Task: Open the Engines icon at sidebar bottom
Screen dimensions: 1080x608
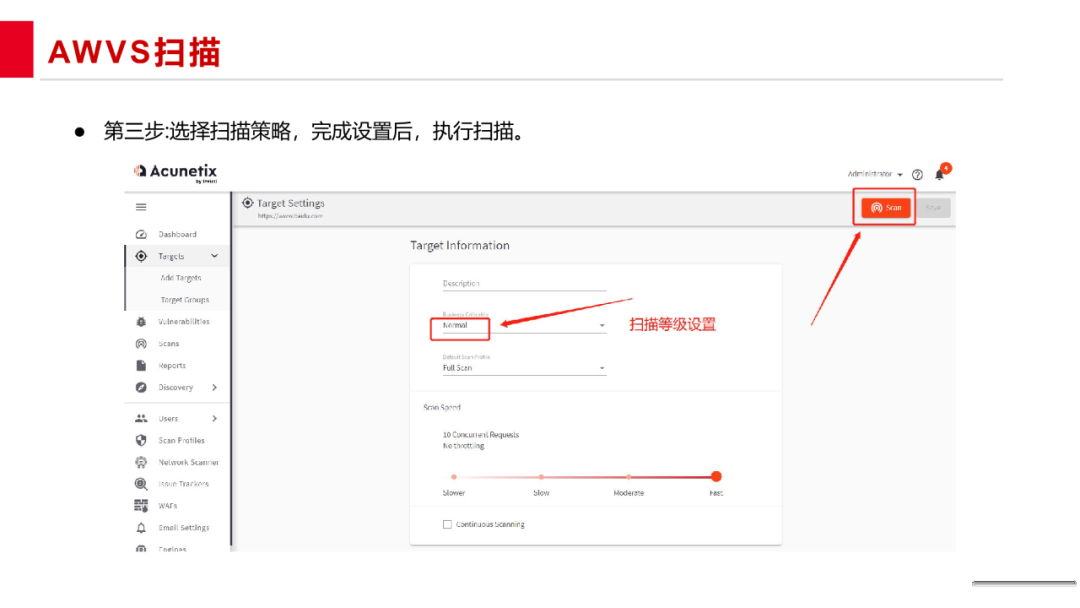Action: pyautogui.click(x=141, y=549)
